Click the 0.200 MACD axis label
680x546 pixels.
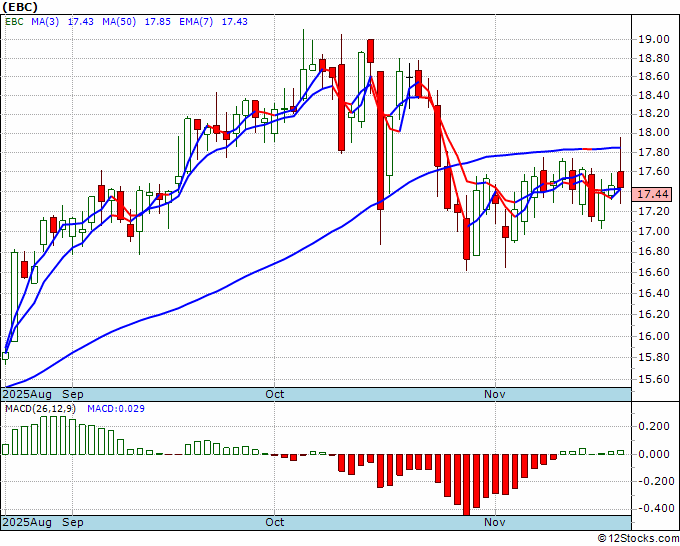click(654, 427)
